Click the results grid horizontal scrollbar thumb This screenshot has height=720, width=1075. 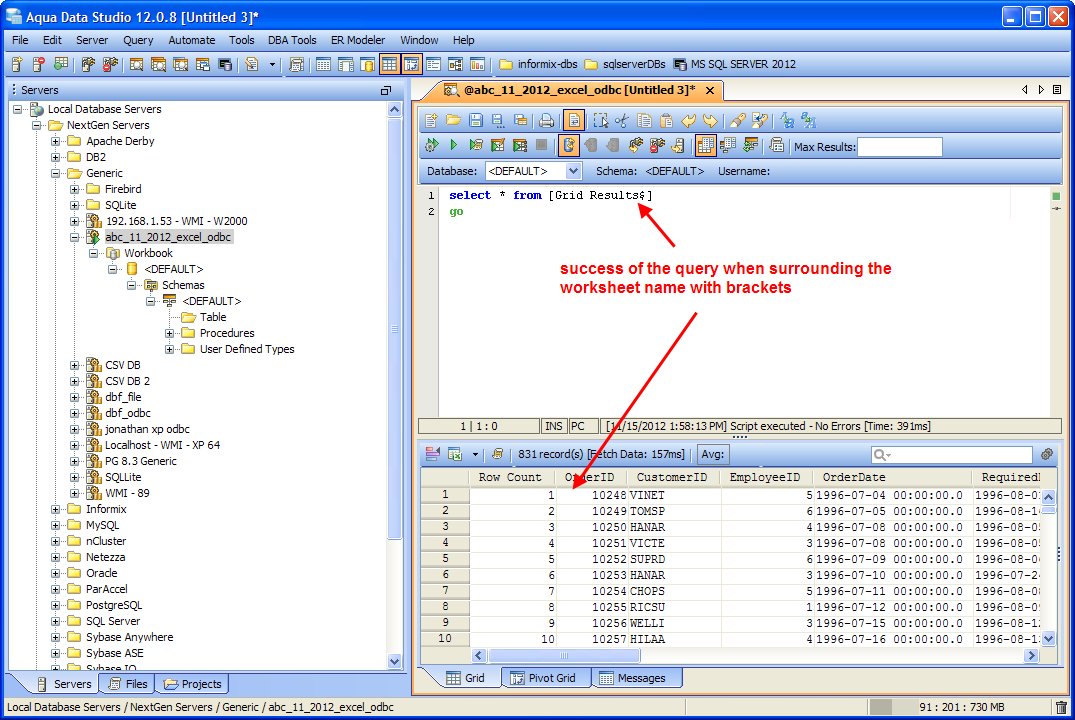tap(564, 656)
